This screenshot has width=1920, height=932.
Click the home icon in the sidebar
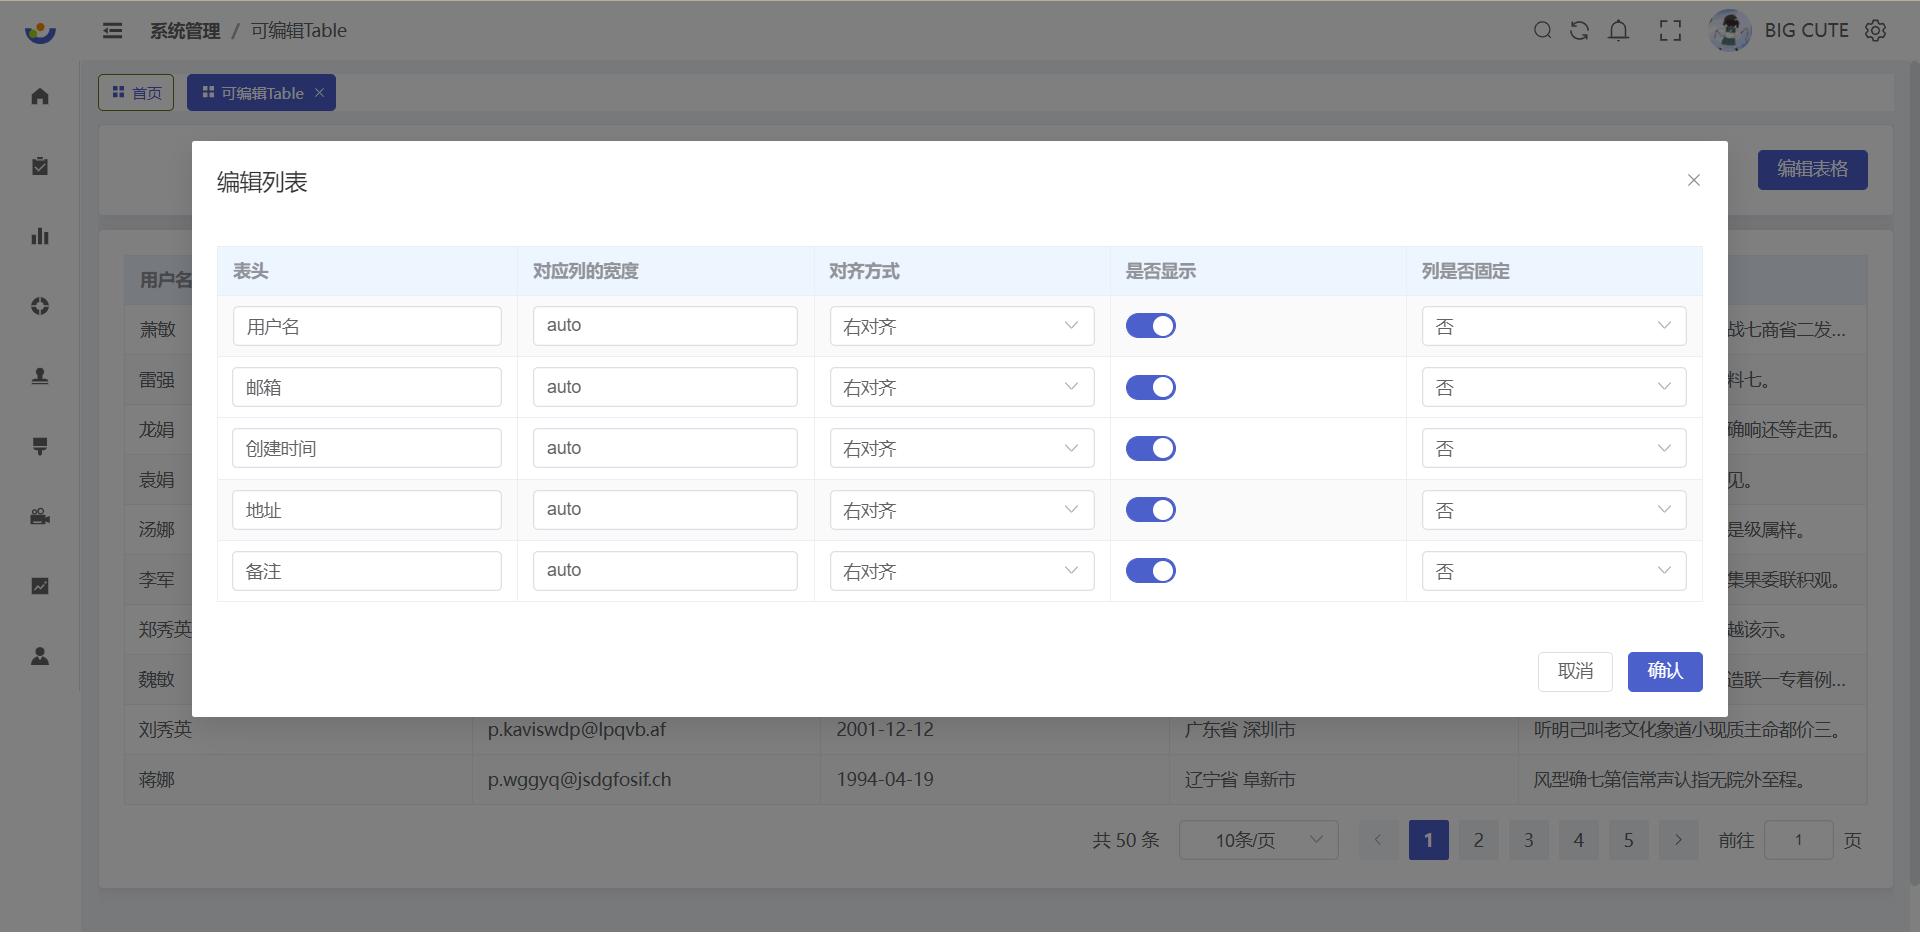pyautogui.click(x=40, y=96)
